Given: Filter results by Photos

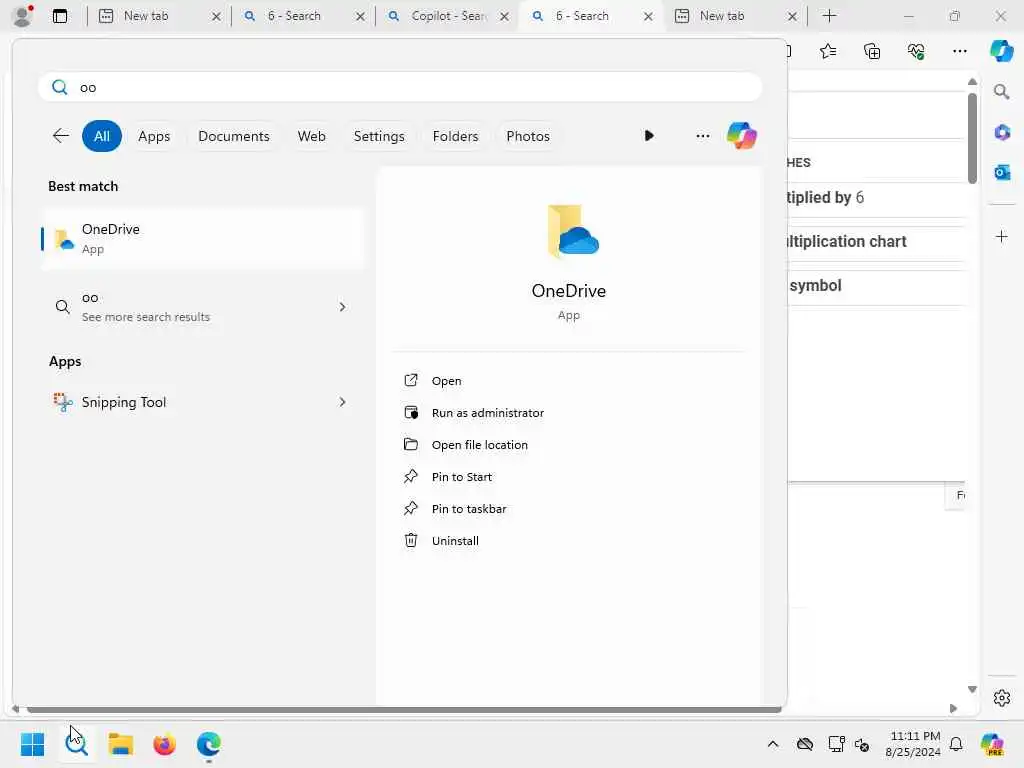Looking at the screenshot, I should point(528,136).
